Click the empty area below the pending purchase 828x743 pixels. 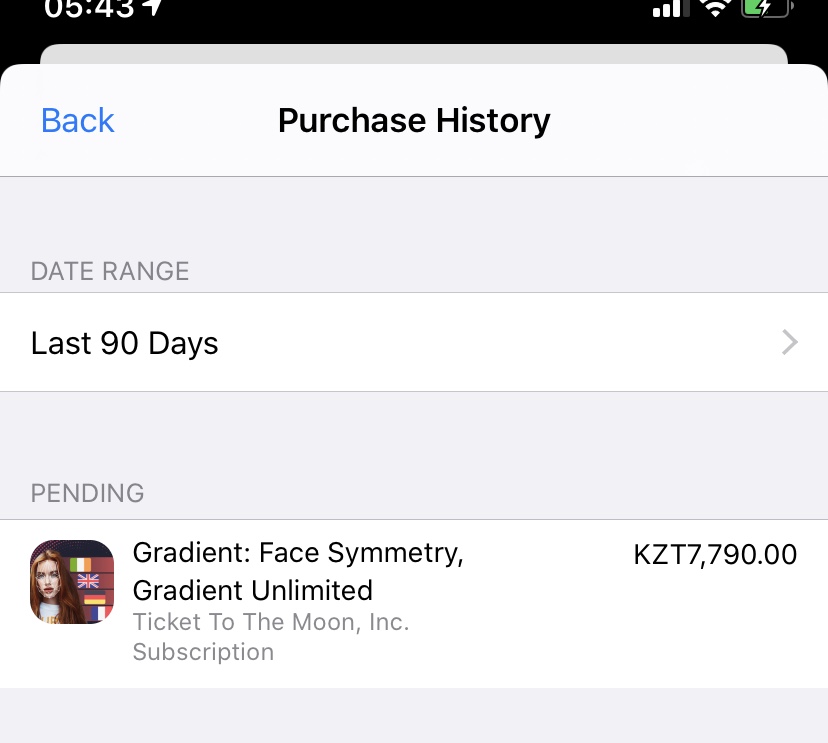[414, 716]
